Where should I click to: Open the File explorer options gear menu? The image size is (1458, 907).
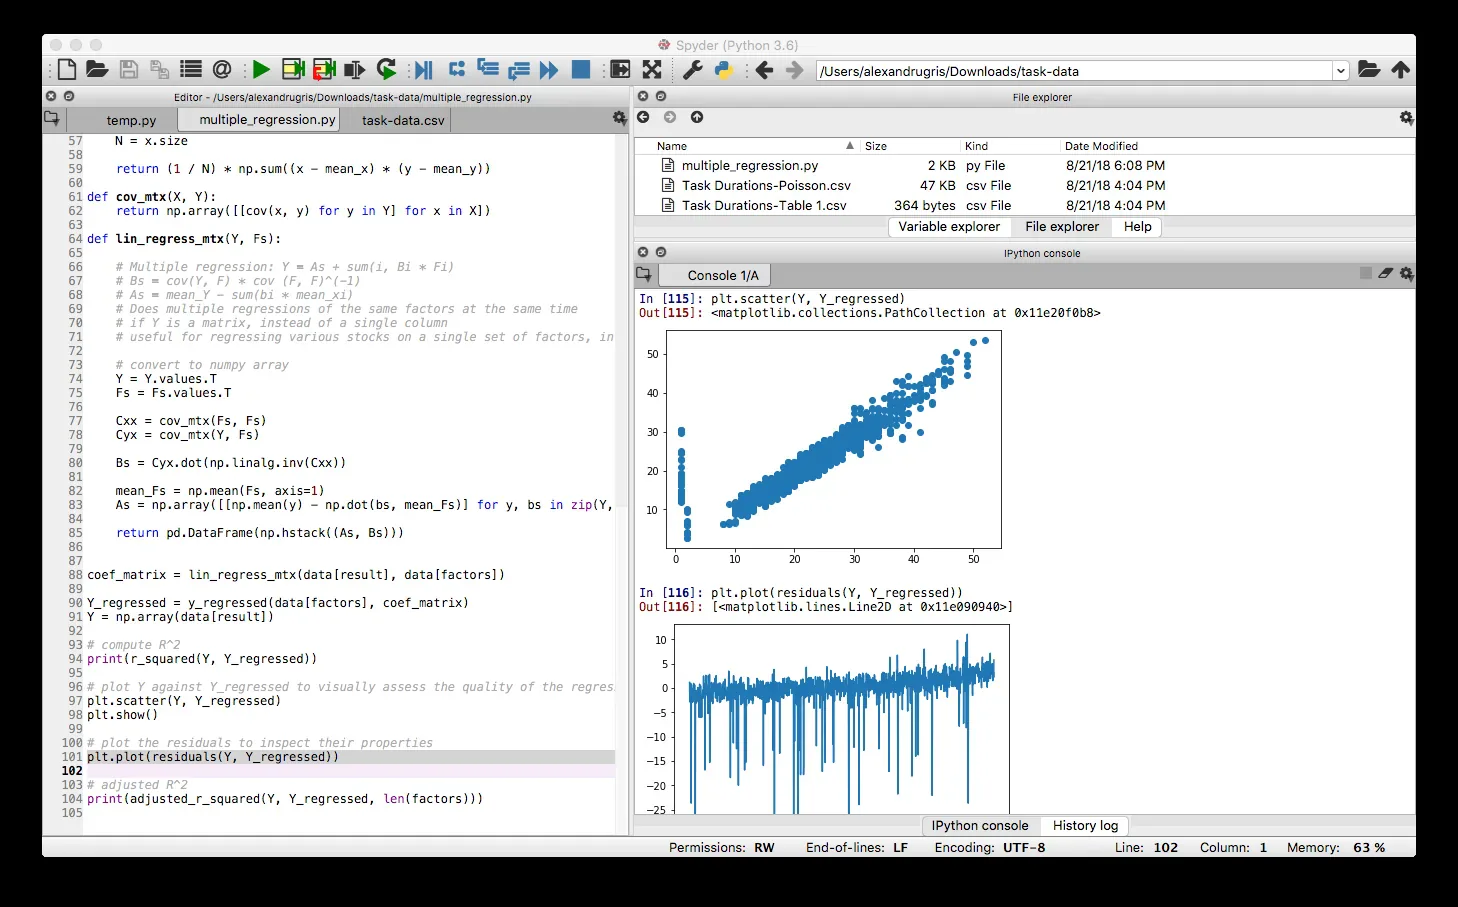coord(1406,118)
